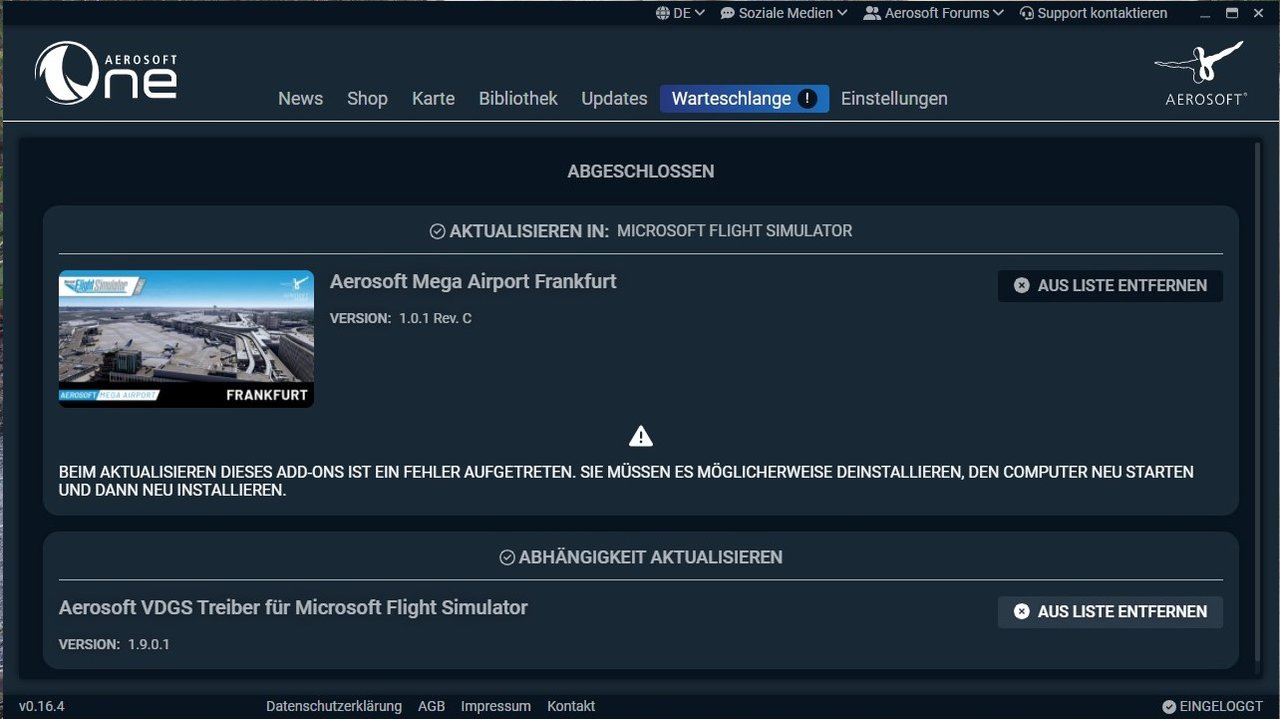The width and height of the screenshot is (1280, 719).
Task: Select the Warteschlange tab
Action: point(744,98)
